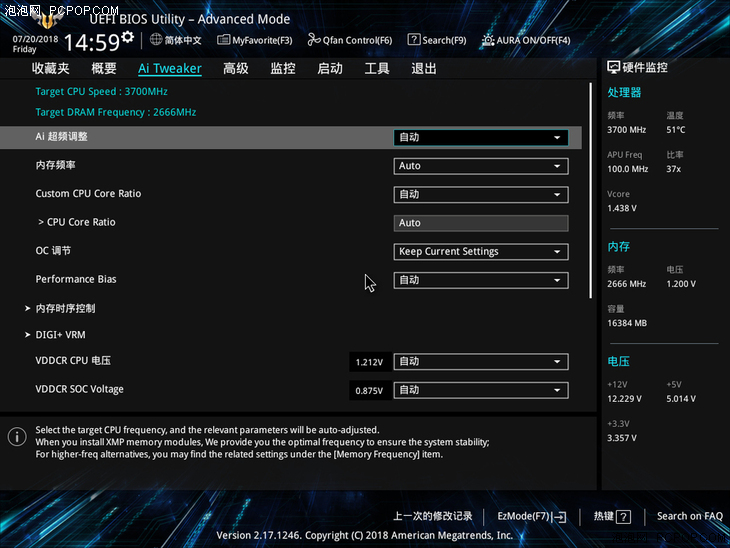Image resolution: width=730 pixels, height=548 pixels.
Task: Click the 51°C temperature reading
Action: coord(676,130)
